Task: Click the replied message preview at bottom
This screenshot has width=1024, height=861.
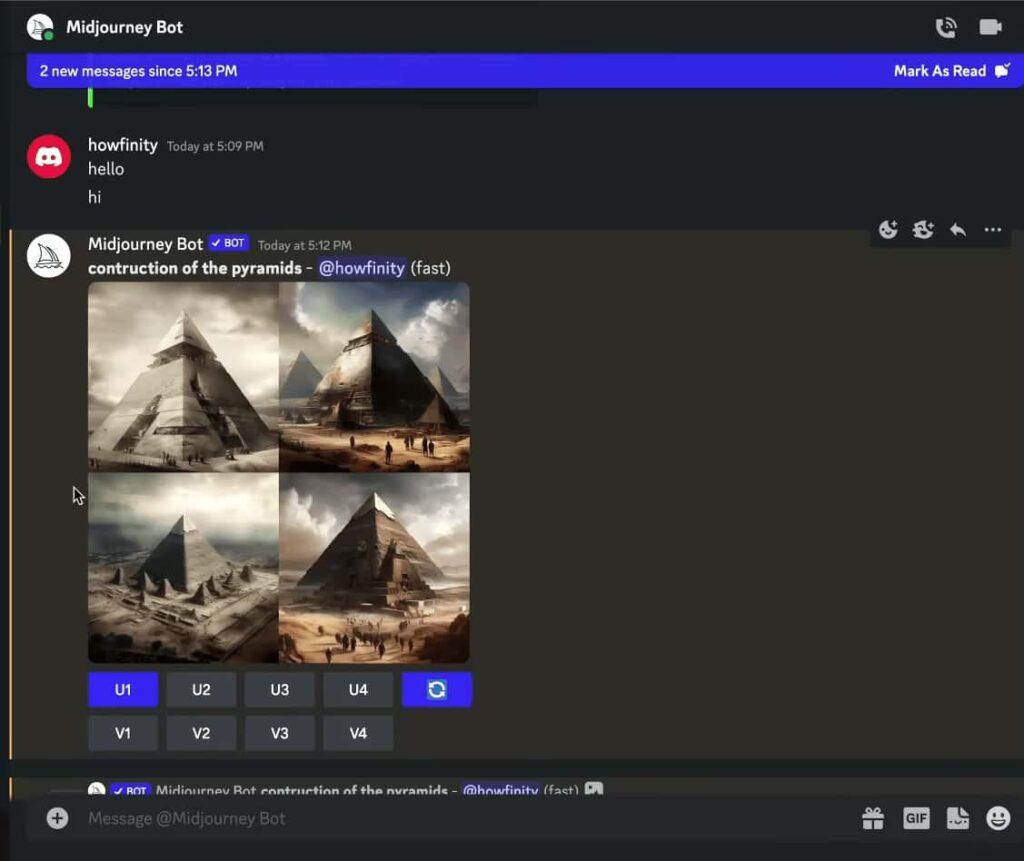Action: coord(346,789)
